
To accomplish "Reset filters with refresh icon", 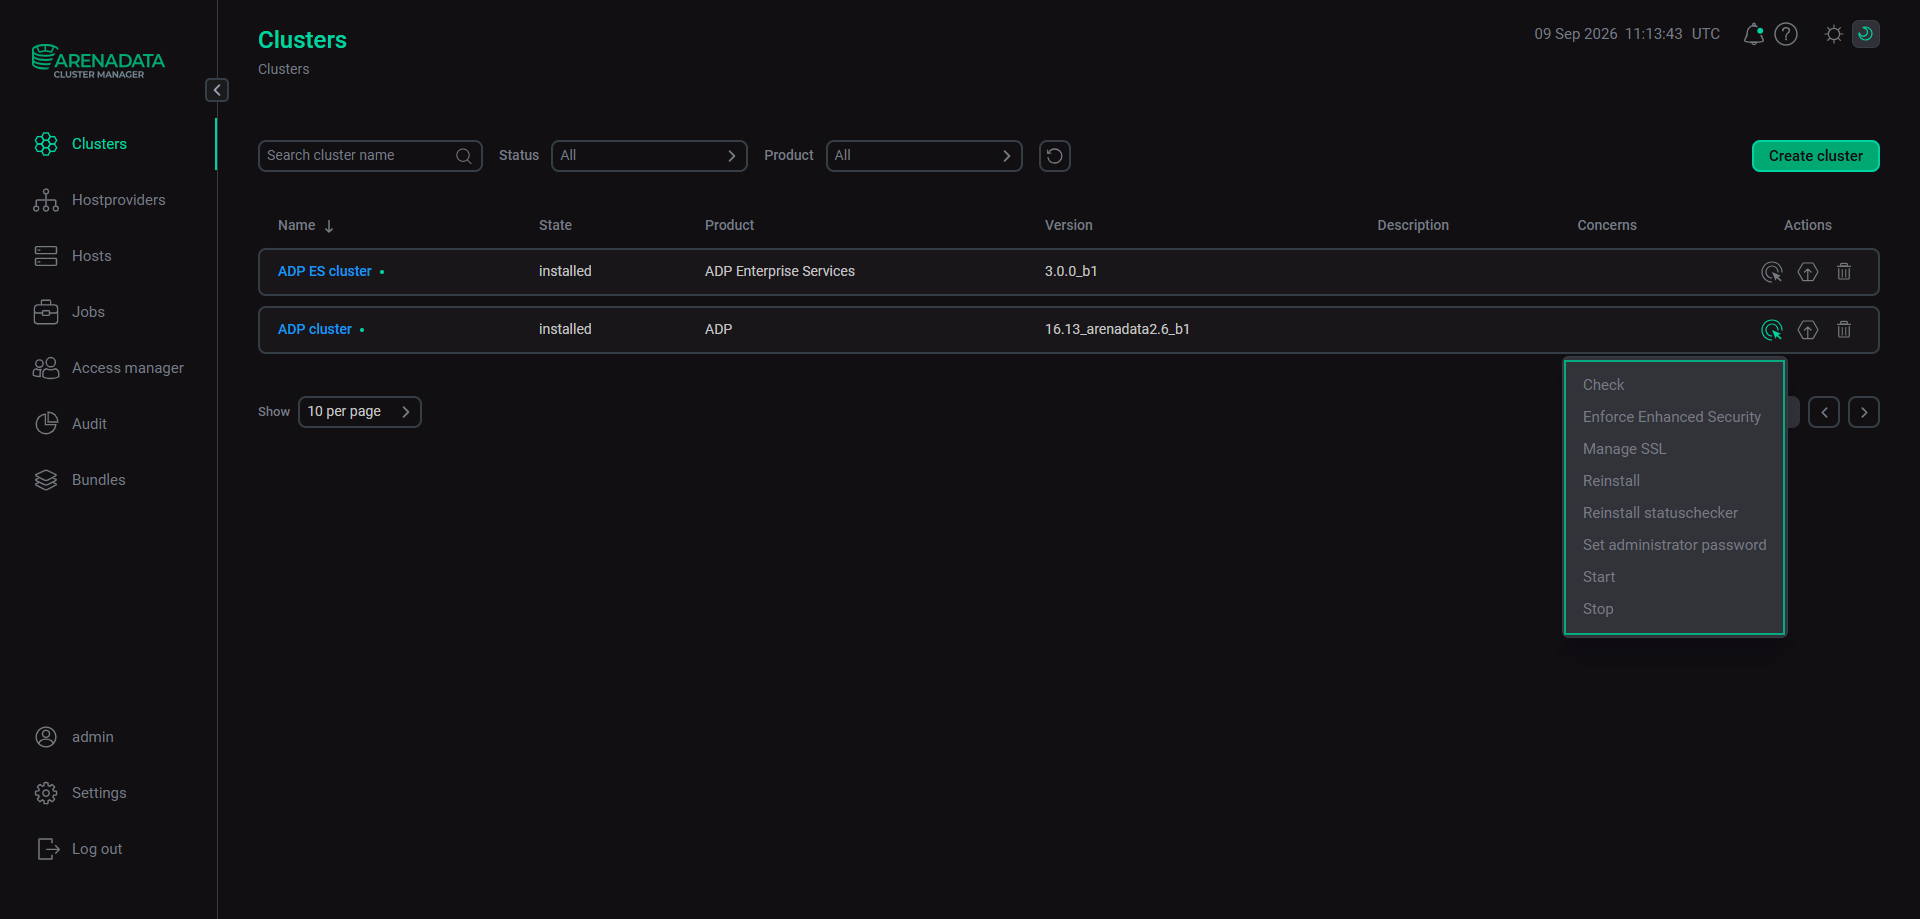I will pos(1055,156).
